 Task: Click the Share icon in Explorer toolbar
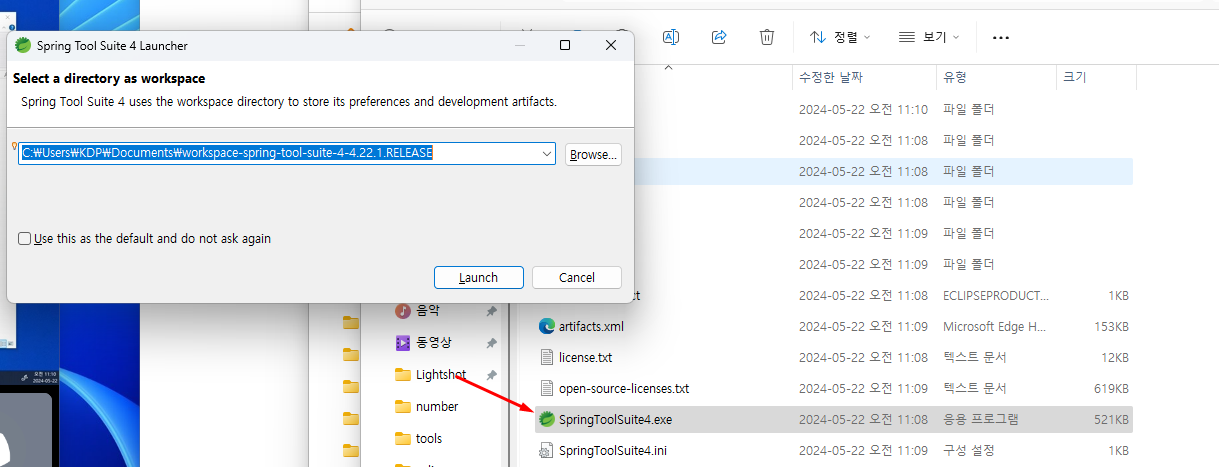(718, 37)
